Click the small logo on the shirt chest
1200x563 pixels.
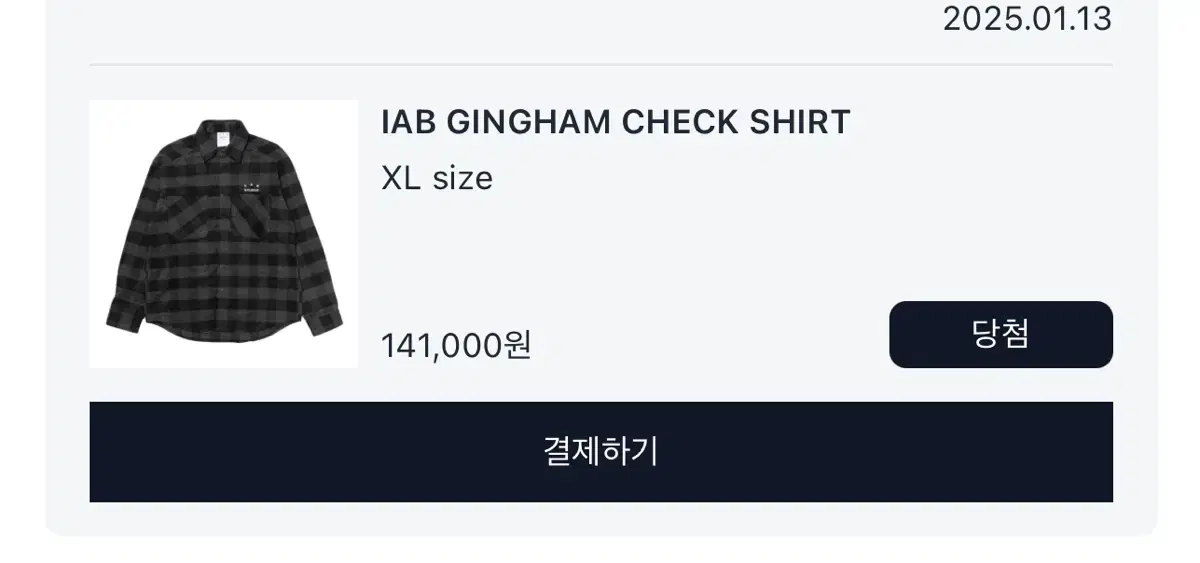(252, 187)
